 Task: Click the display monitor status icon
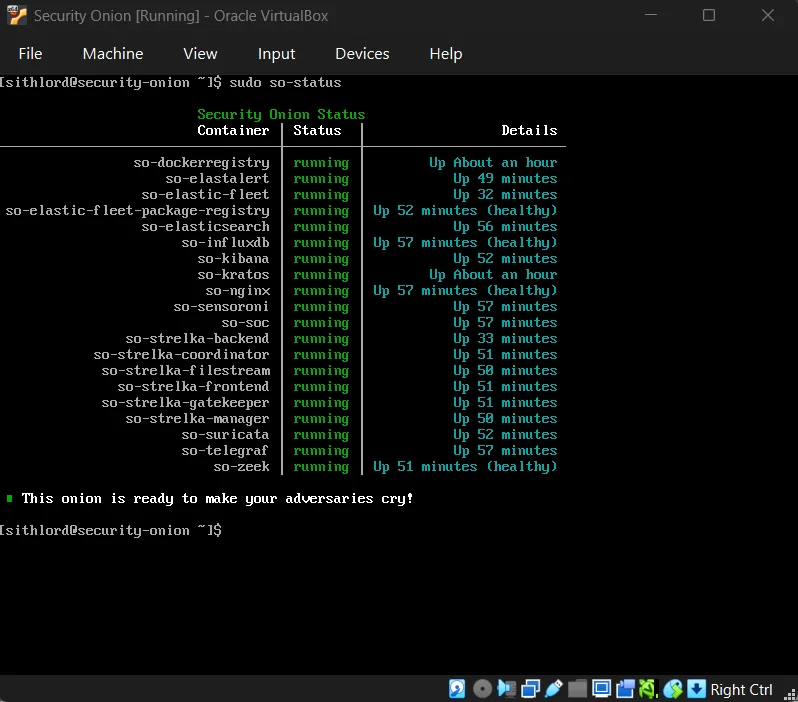point(601,689)
